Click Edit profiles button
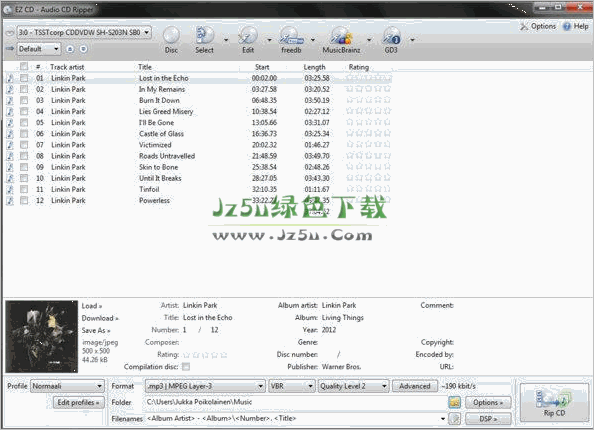 click(78, 402)
